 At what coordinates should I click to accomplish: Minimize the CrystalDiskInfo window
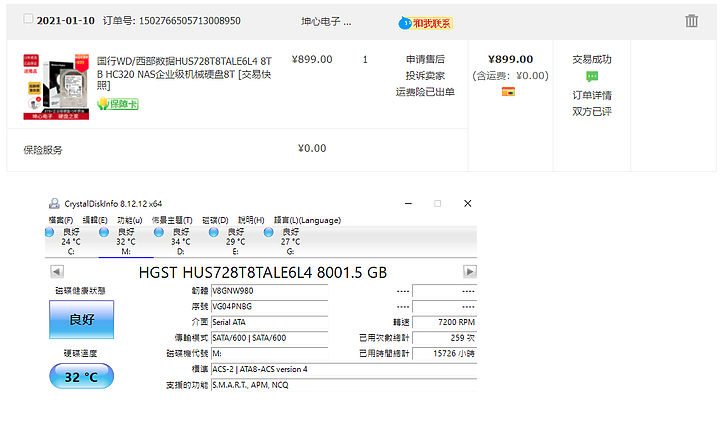tap(408, 203)
